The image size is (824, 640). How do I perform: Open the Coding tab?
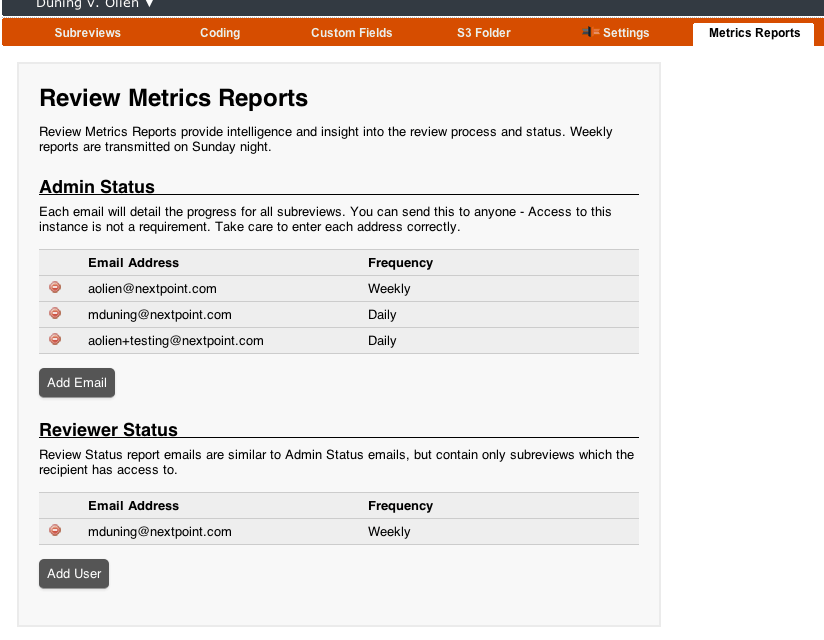pos(219,32)
